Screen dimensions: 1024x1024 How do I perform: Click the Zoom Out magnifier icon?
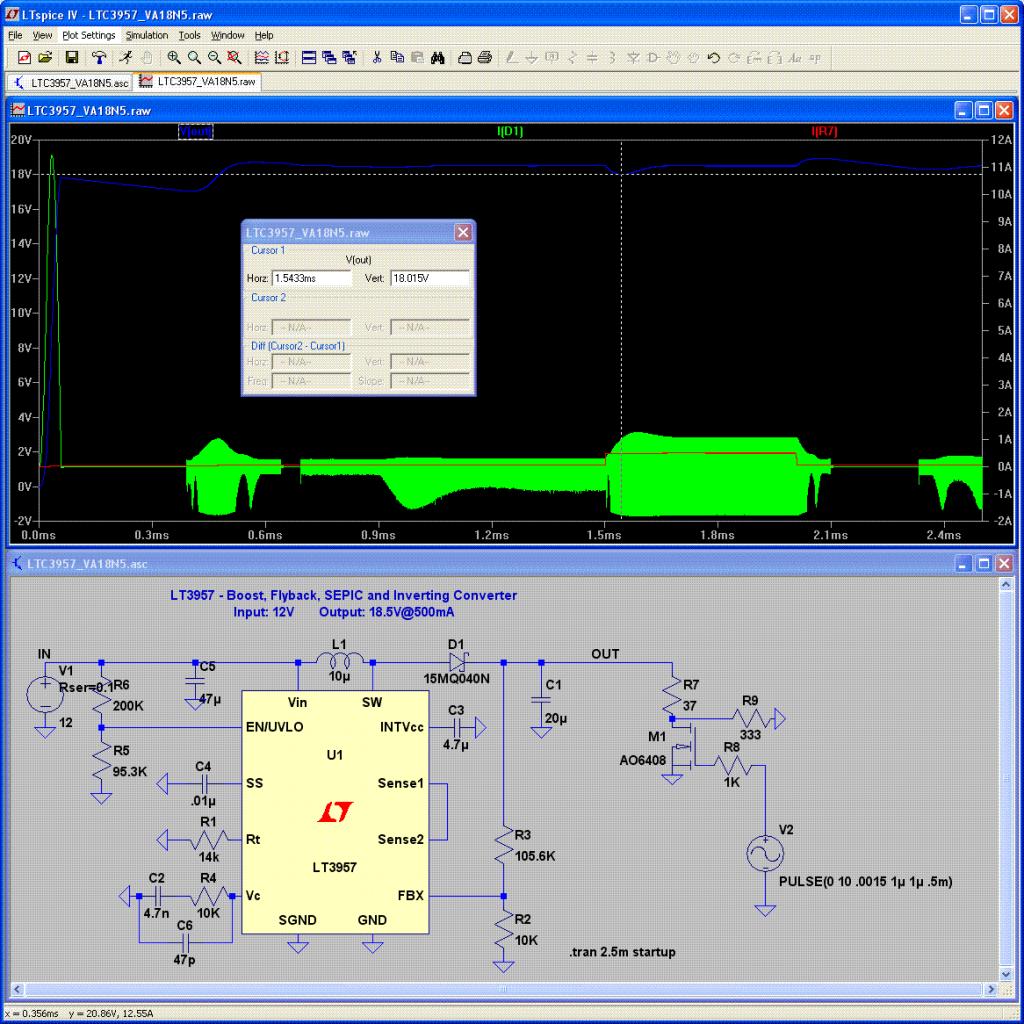pyautogui.click(x=214, y=57)
